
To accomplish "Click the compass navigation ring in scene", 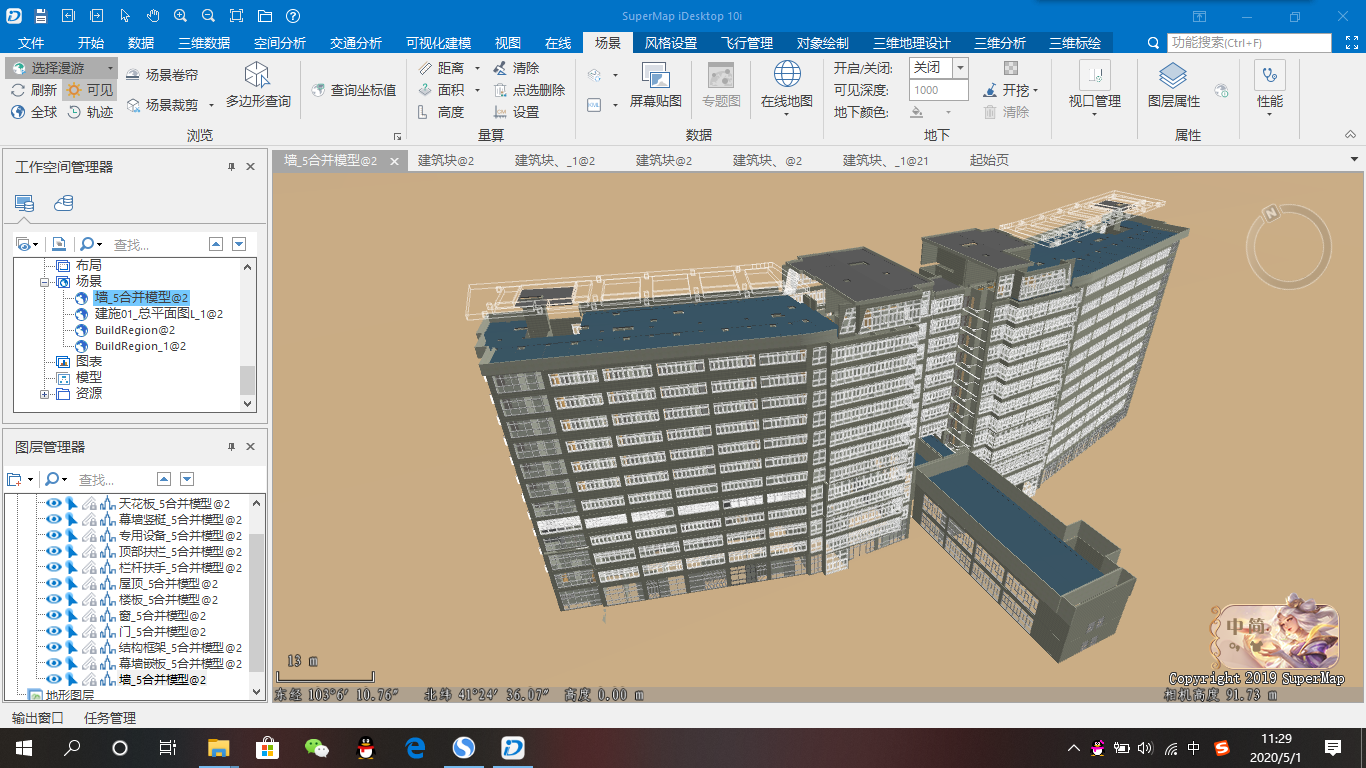I will [1288, 247].
